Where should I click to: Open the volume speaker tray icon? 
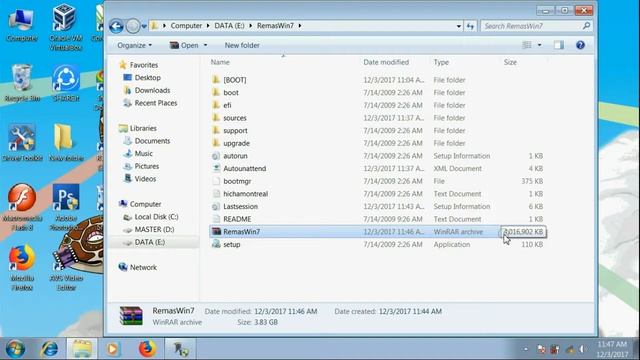(x=582, y=349)
